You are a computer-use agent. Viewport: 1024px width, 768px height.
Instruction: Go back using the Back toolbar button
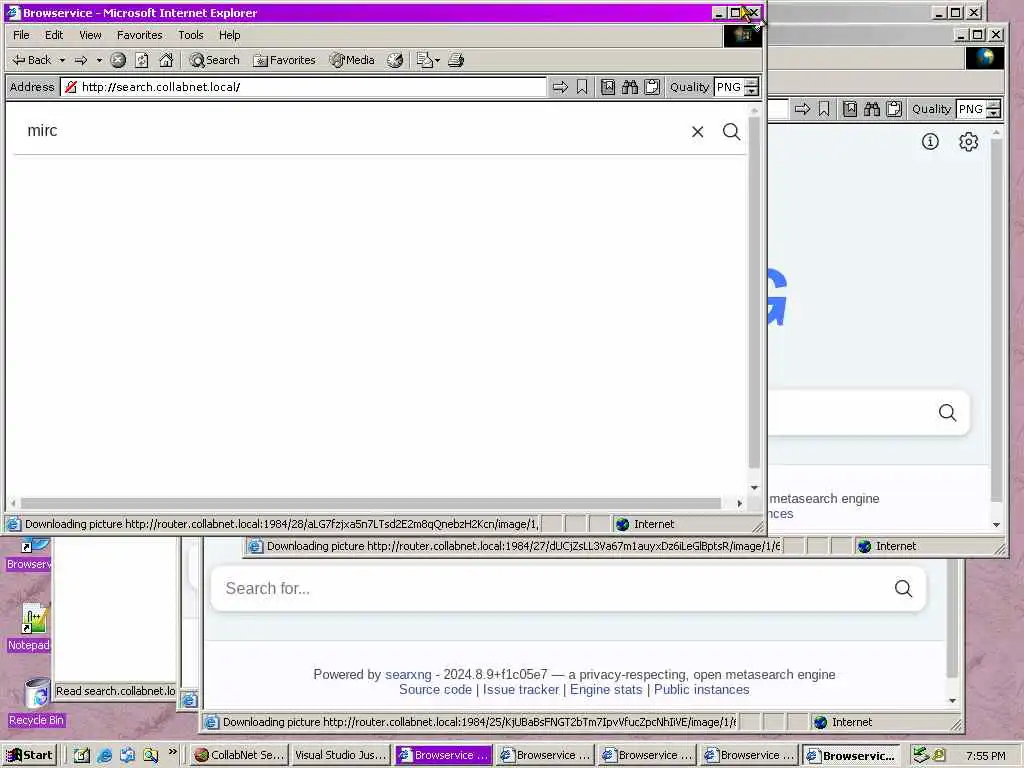[31, 60]
